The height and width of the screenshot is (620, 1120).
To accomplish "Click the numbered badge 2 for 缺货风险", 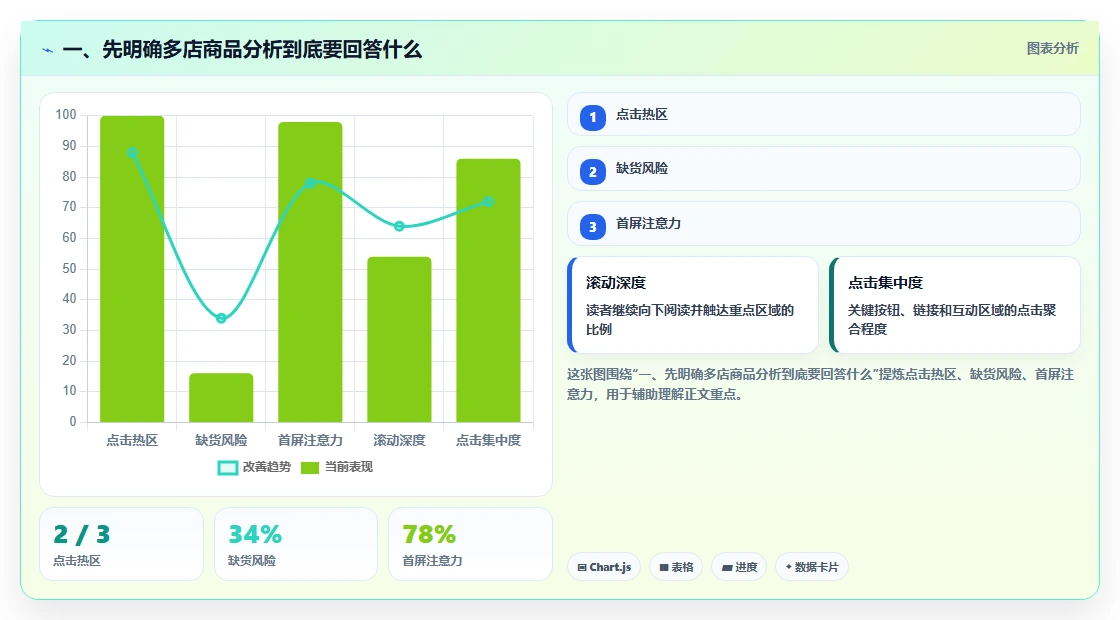I will (592, 171).
